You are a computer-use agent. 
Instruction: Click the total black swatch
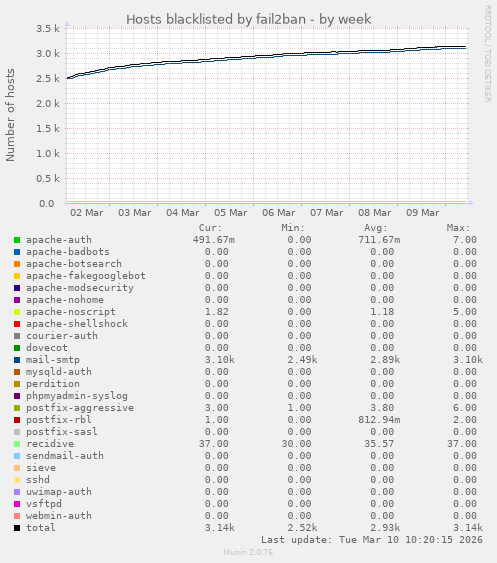coord(17,528)
